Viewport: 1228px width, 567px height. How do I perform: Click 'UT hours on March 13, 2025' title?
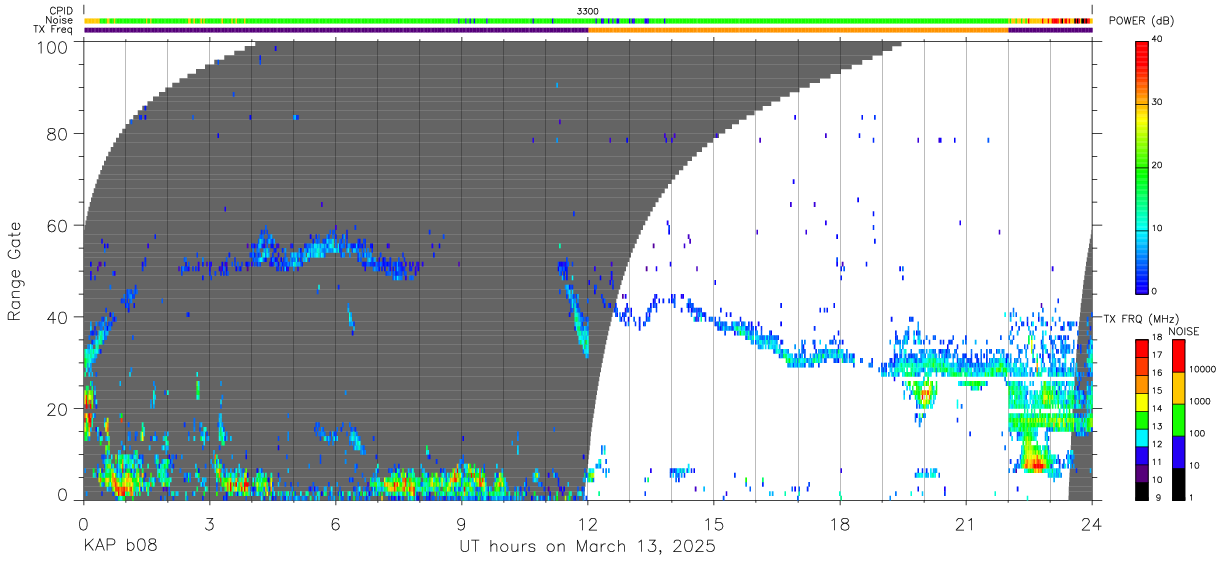[x=587, y=547]
